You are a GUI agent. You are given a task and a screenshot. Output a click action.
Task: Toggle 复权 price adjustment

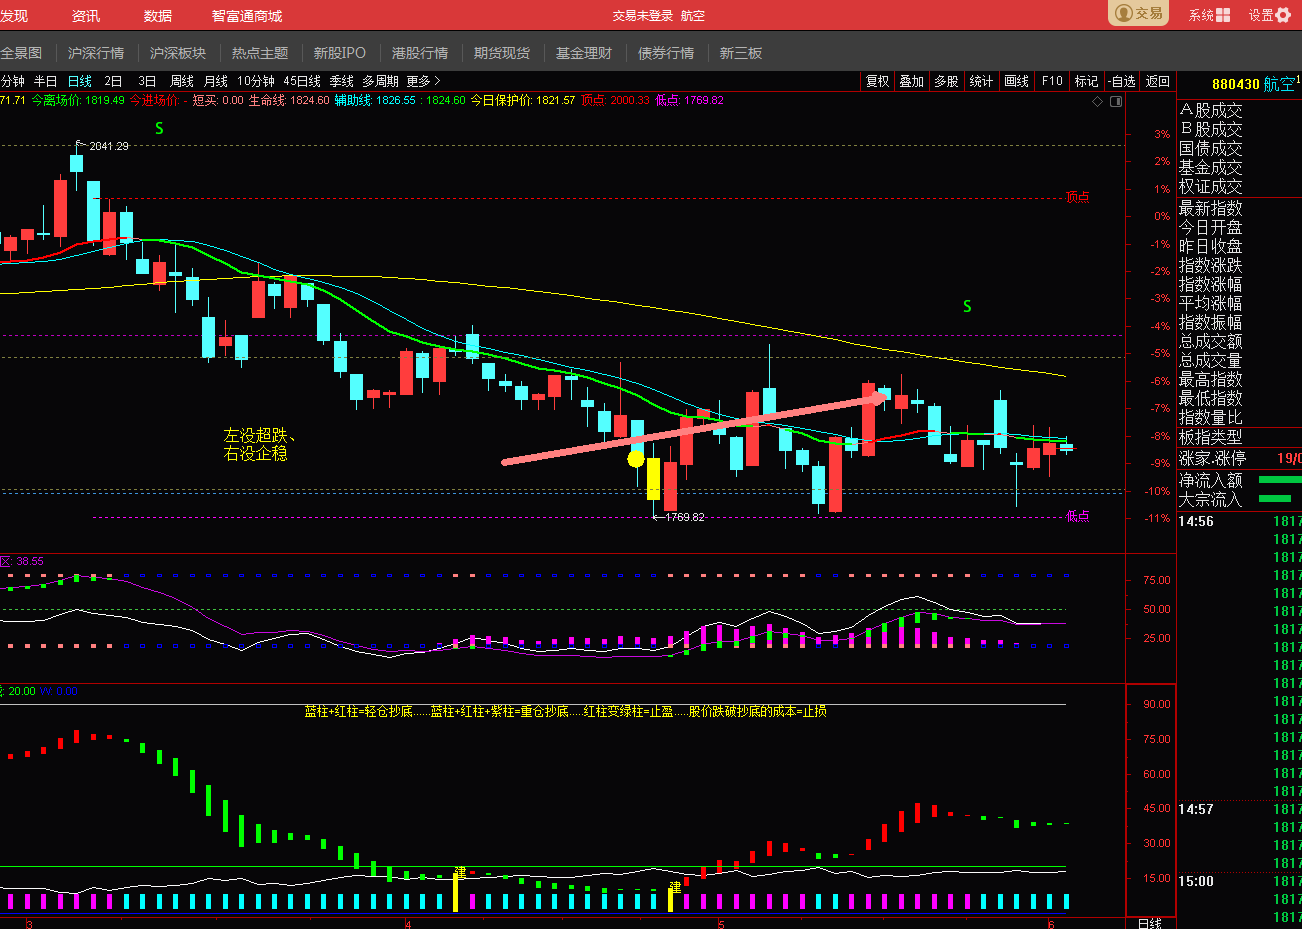tap(878, 81)
